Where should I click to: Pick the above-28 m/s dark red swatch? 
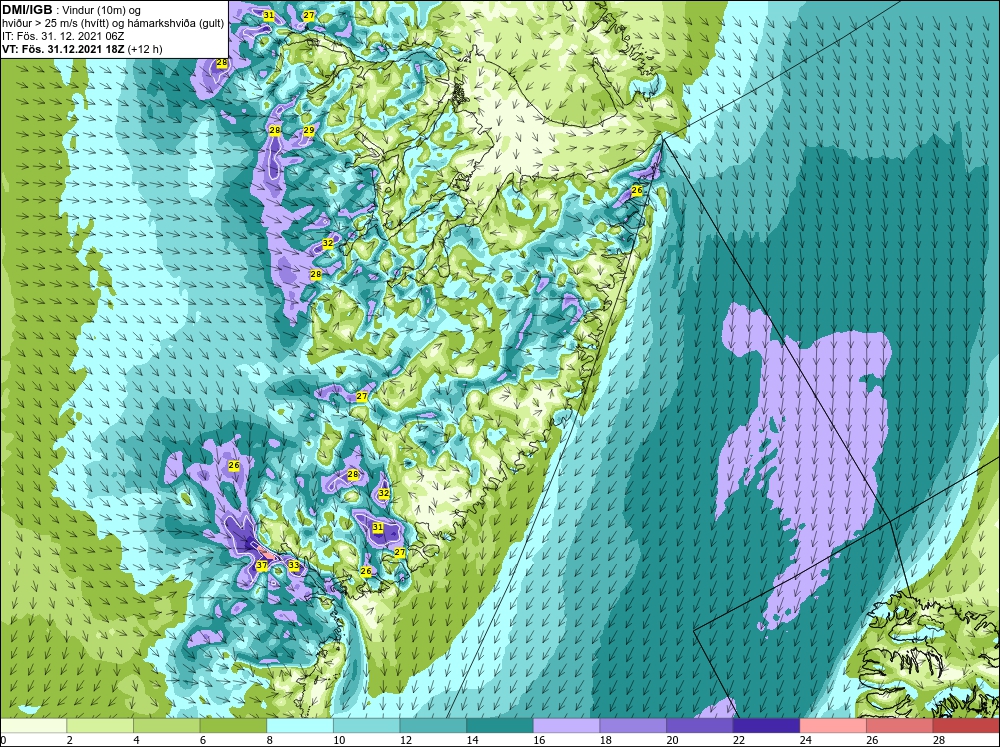pyautogui.click(x=966, y=725)
